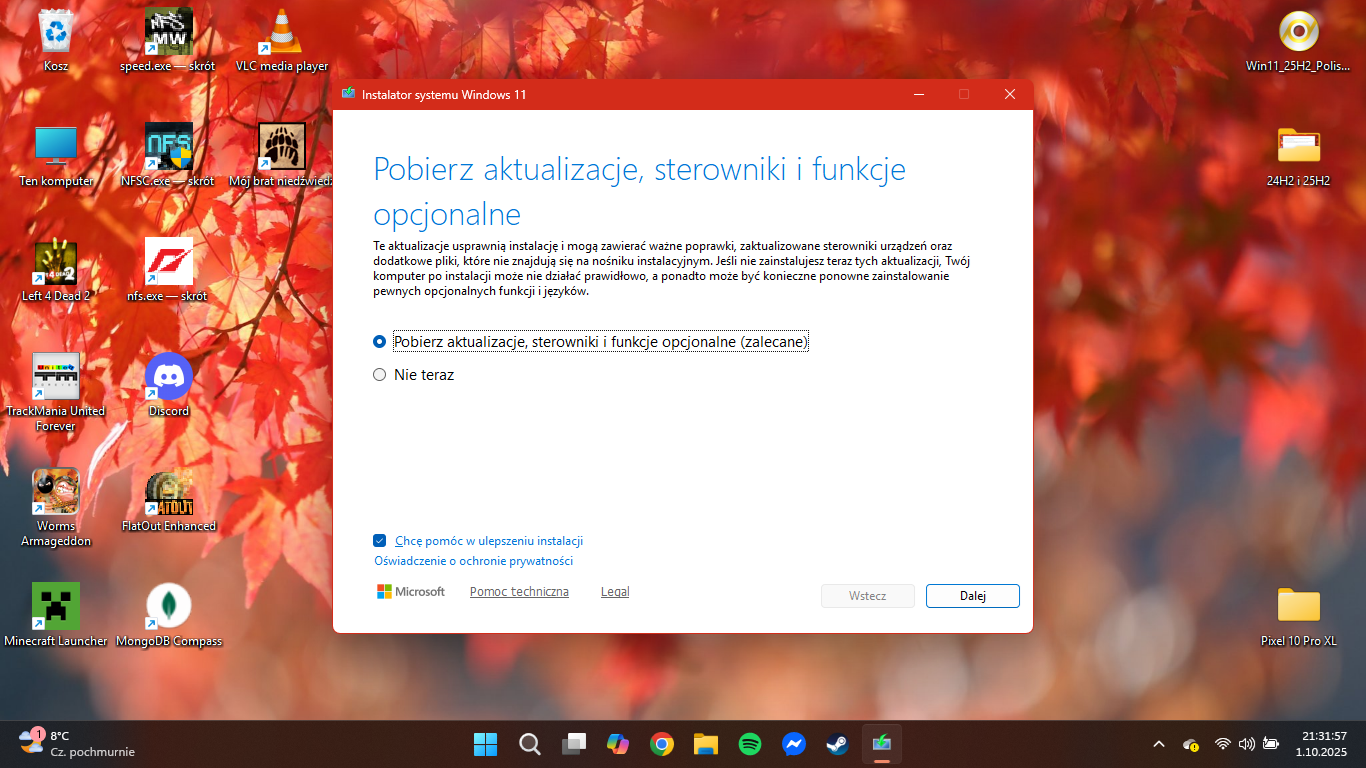This screenshot has width=1366, height=768.
Task: Launch Google Chrome from the taskbar
Action: (x=661, y=744)
